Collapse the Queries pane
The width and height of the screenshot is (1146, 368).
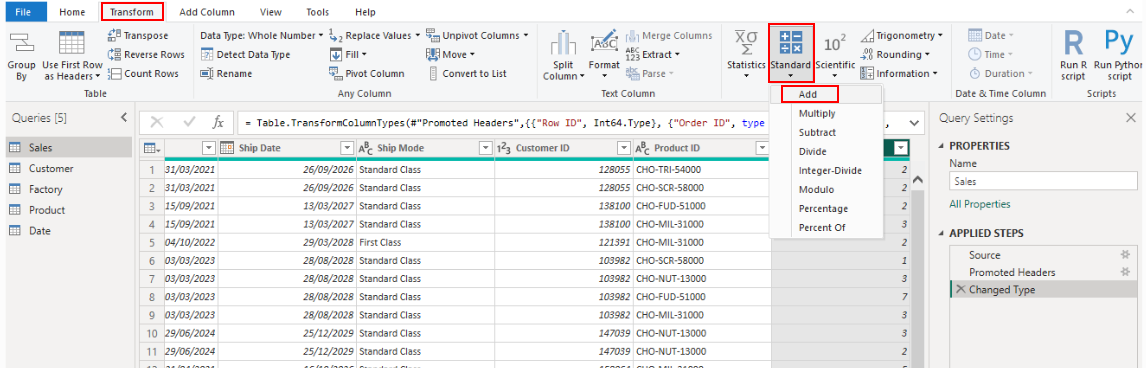pyautogui.click(x=123, y=118)
